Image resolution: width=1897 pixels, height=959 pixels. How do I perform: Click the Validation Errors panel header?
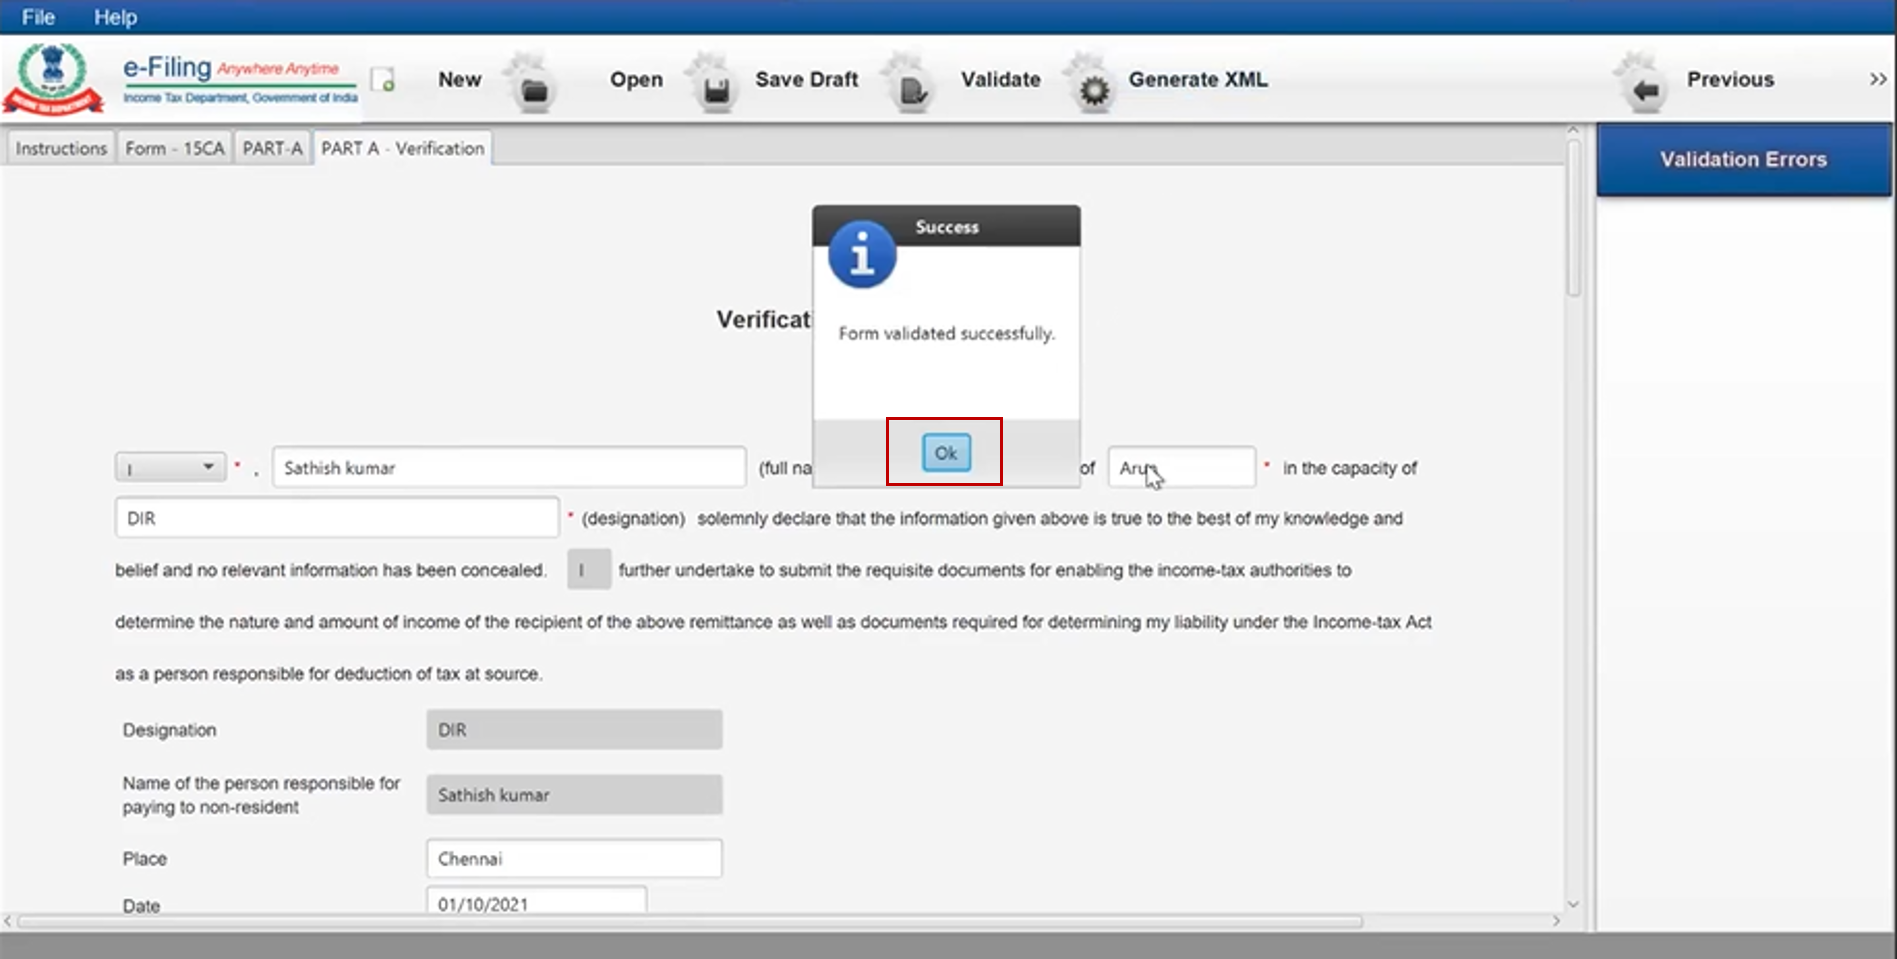(1742, 159)
